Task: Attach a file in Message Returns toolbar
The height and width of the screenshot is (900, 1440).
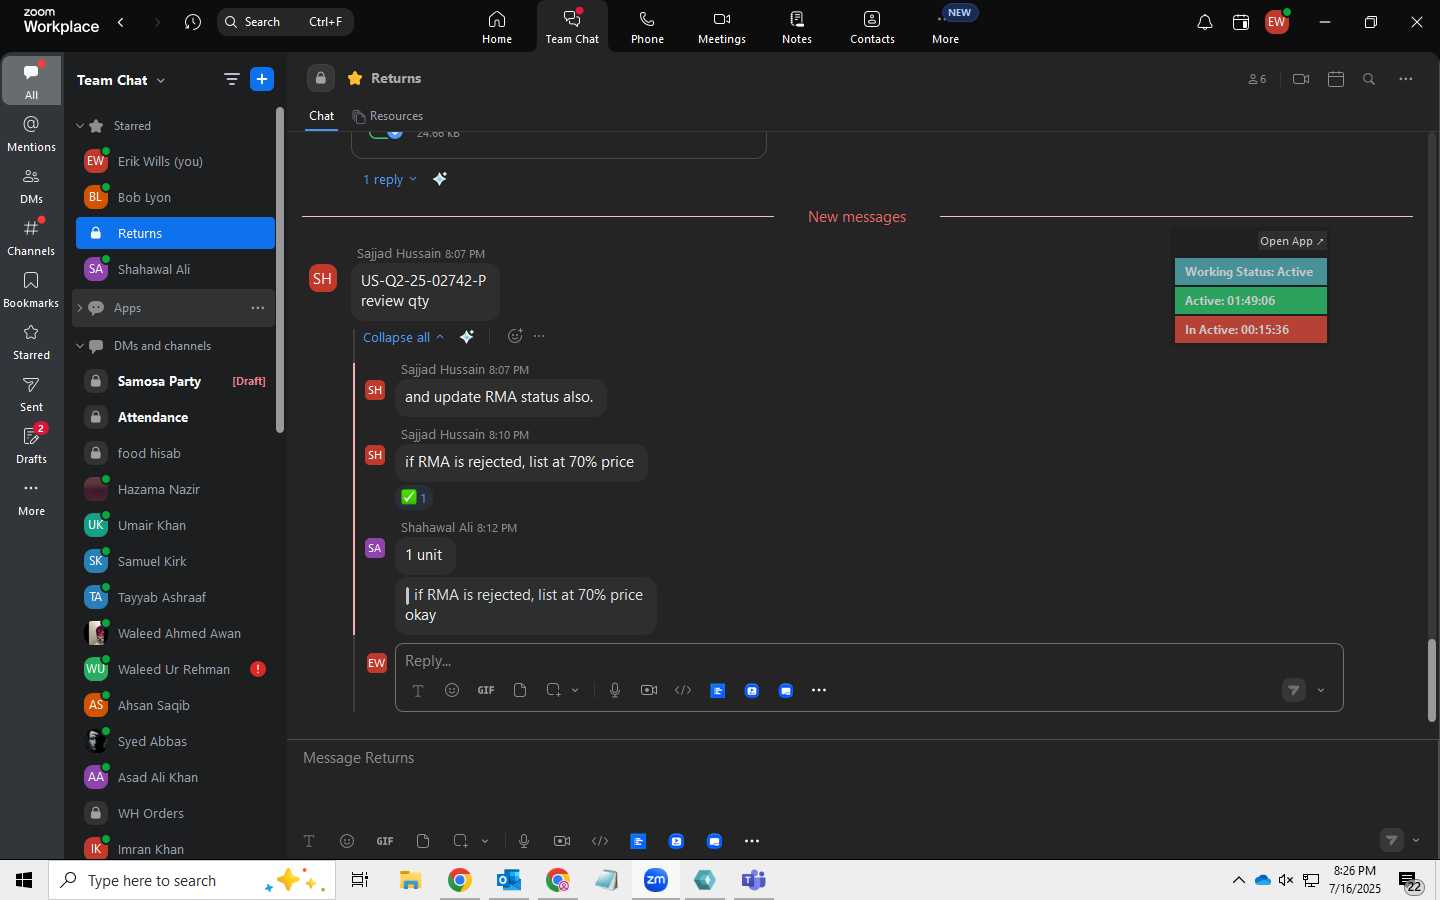Action: coord(423,841)
